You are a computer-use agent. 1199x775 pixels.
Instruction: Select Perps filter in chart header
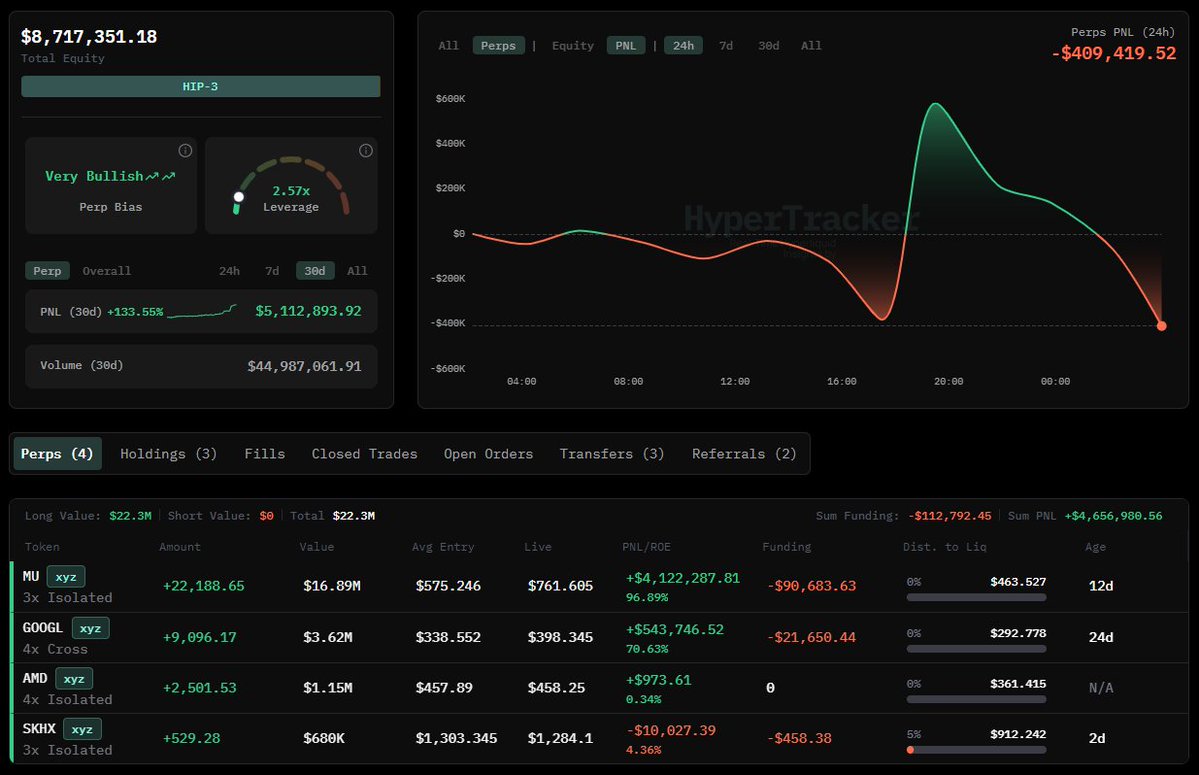[499, 46]
